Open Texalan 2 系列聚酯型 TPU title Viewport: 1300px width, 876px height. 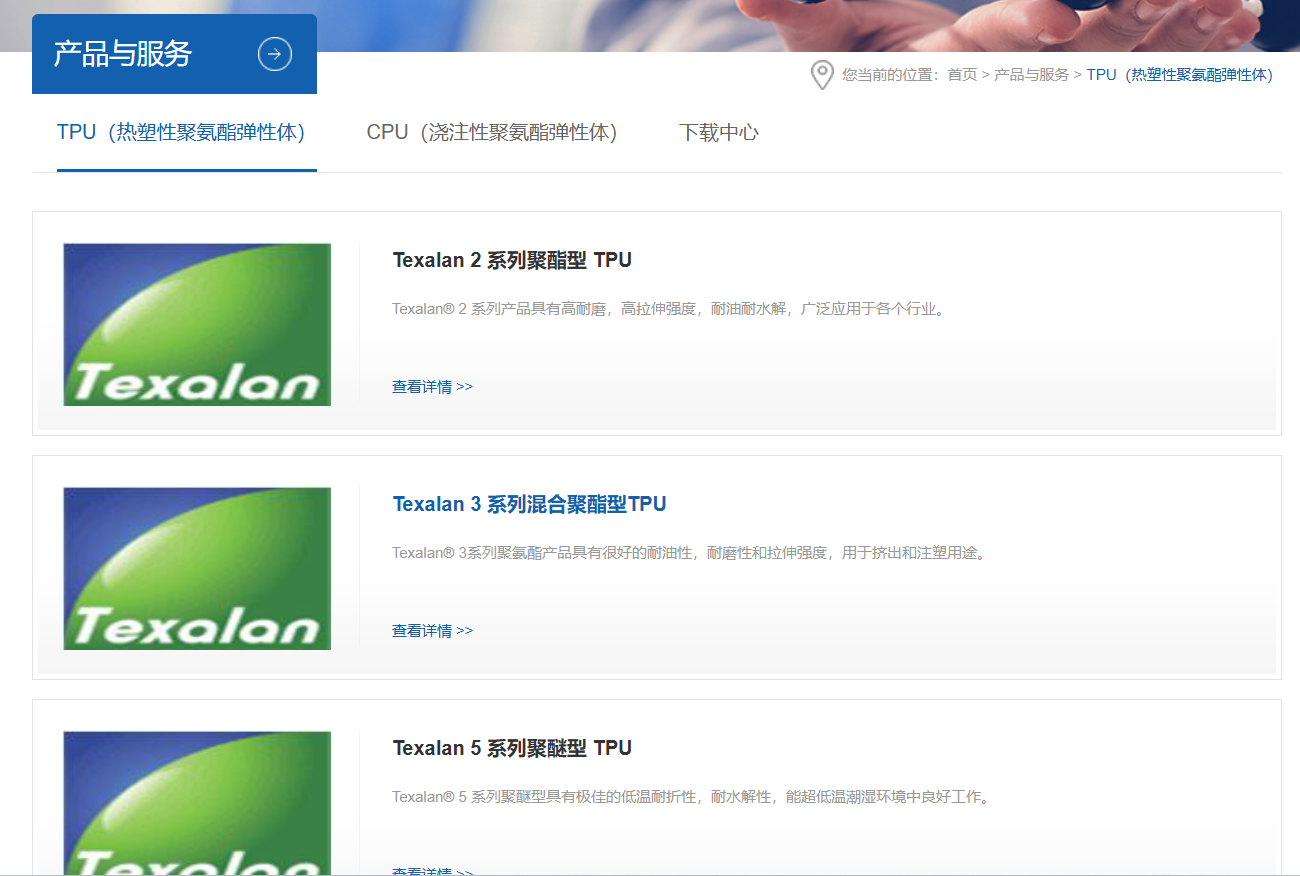pos(512,260)
